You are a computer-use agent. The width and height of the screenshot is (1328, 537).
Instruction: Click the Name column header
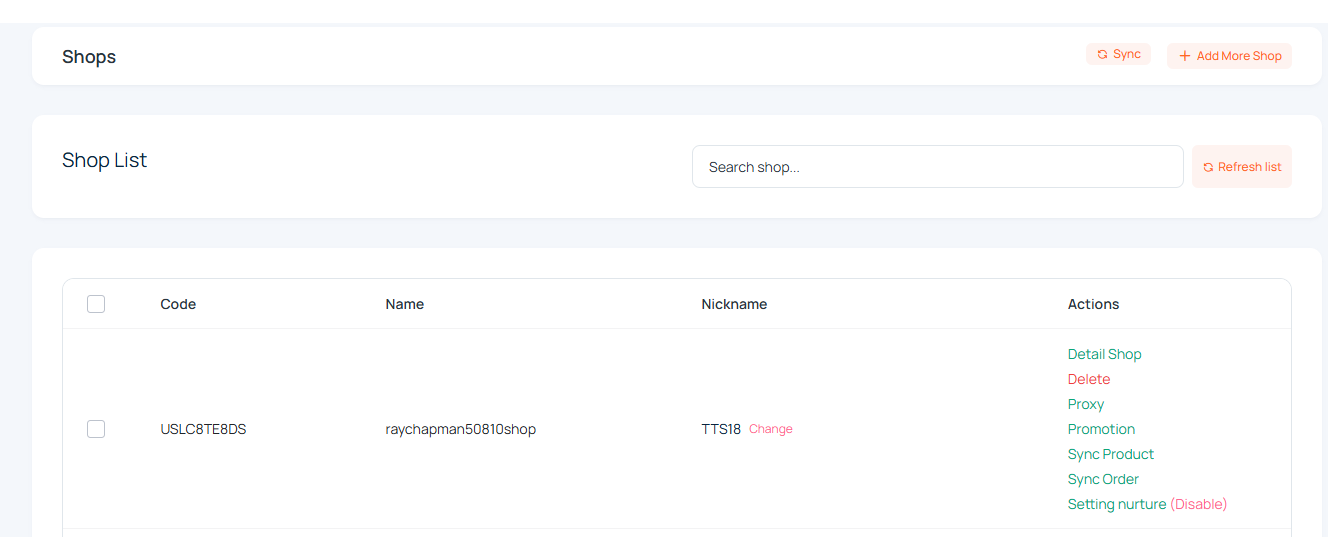pyautogui.click(x=404, y=304)
